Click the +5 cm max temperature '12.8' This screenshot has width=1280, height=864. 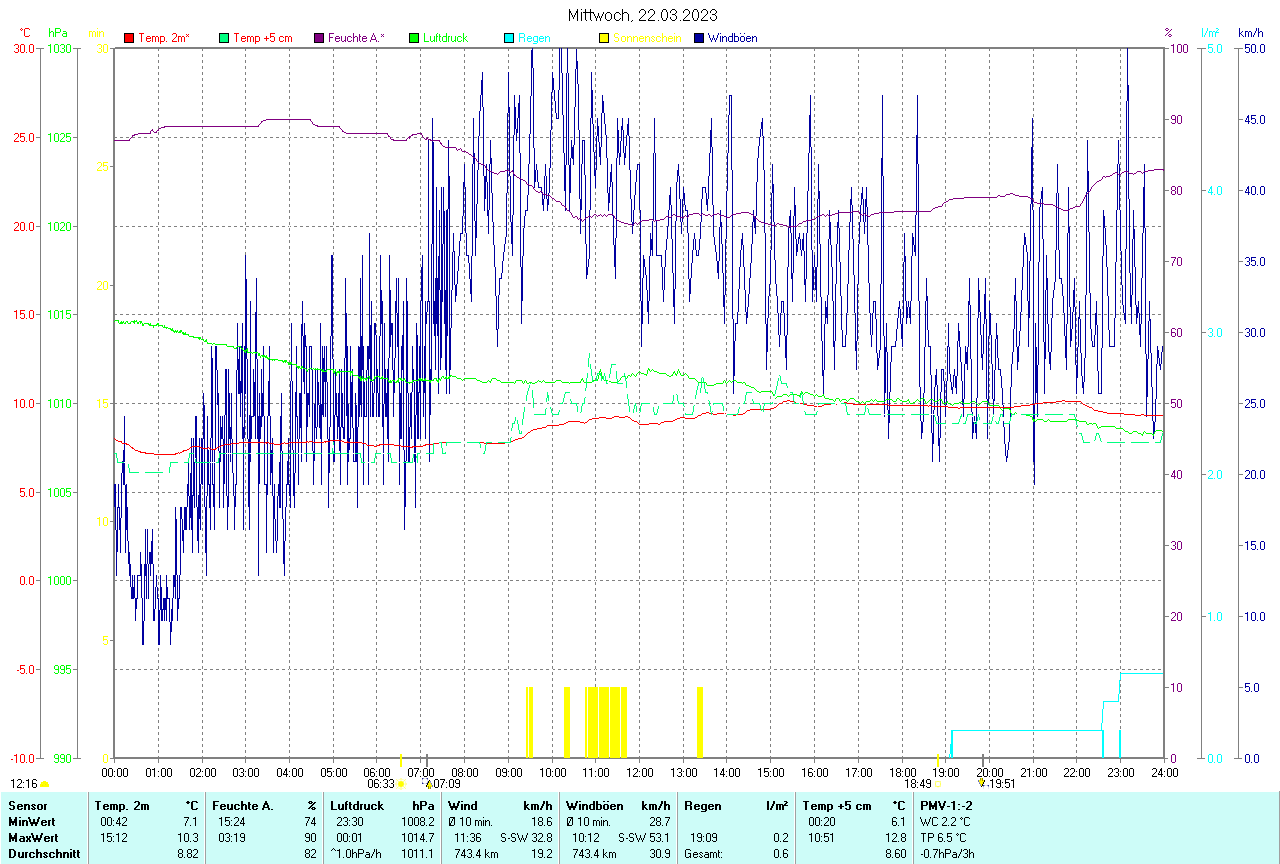(x=894, y=837)
